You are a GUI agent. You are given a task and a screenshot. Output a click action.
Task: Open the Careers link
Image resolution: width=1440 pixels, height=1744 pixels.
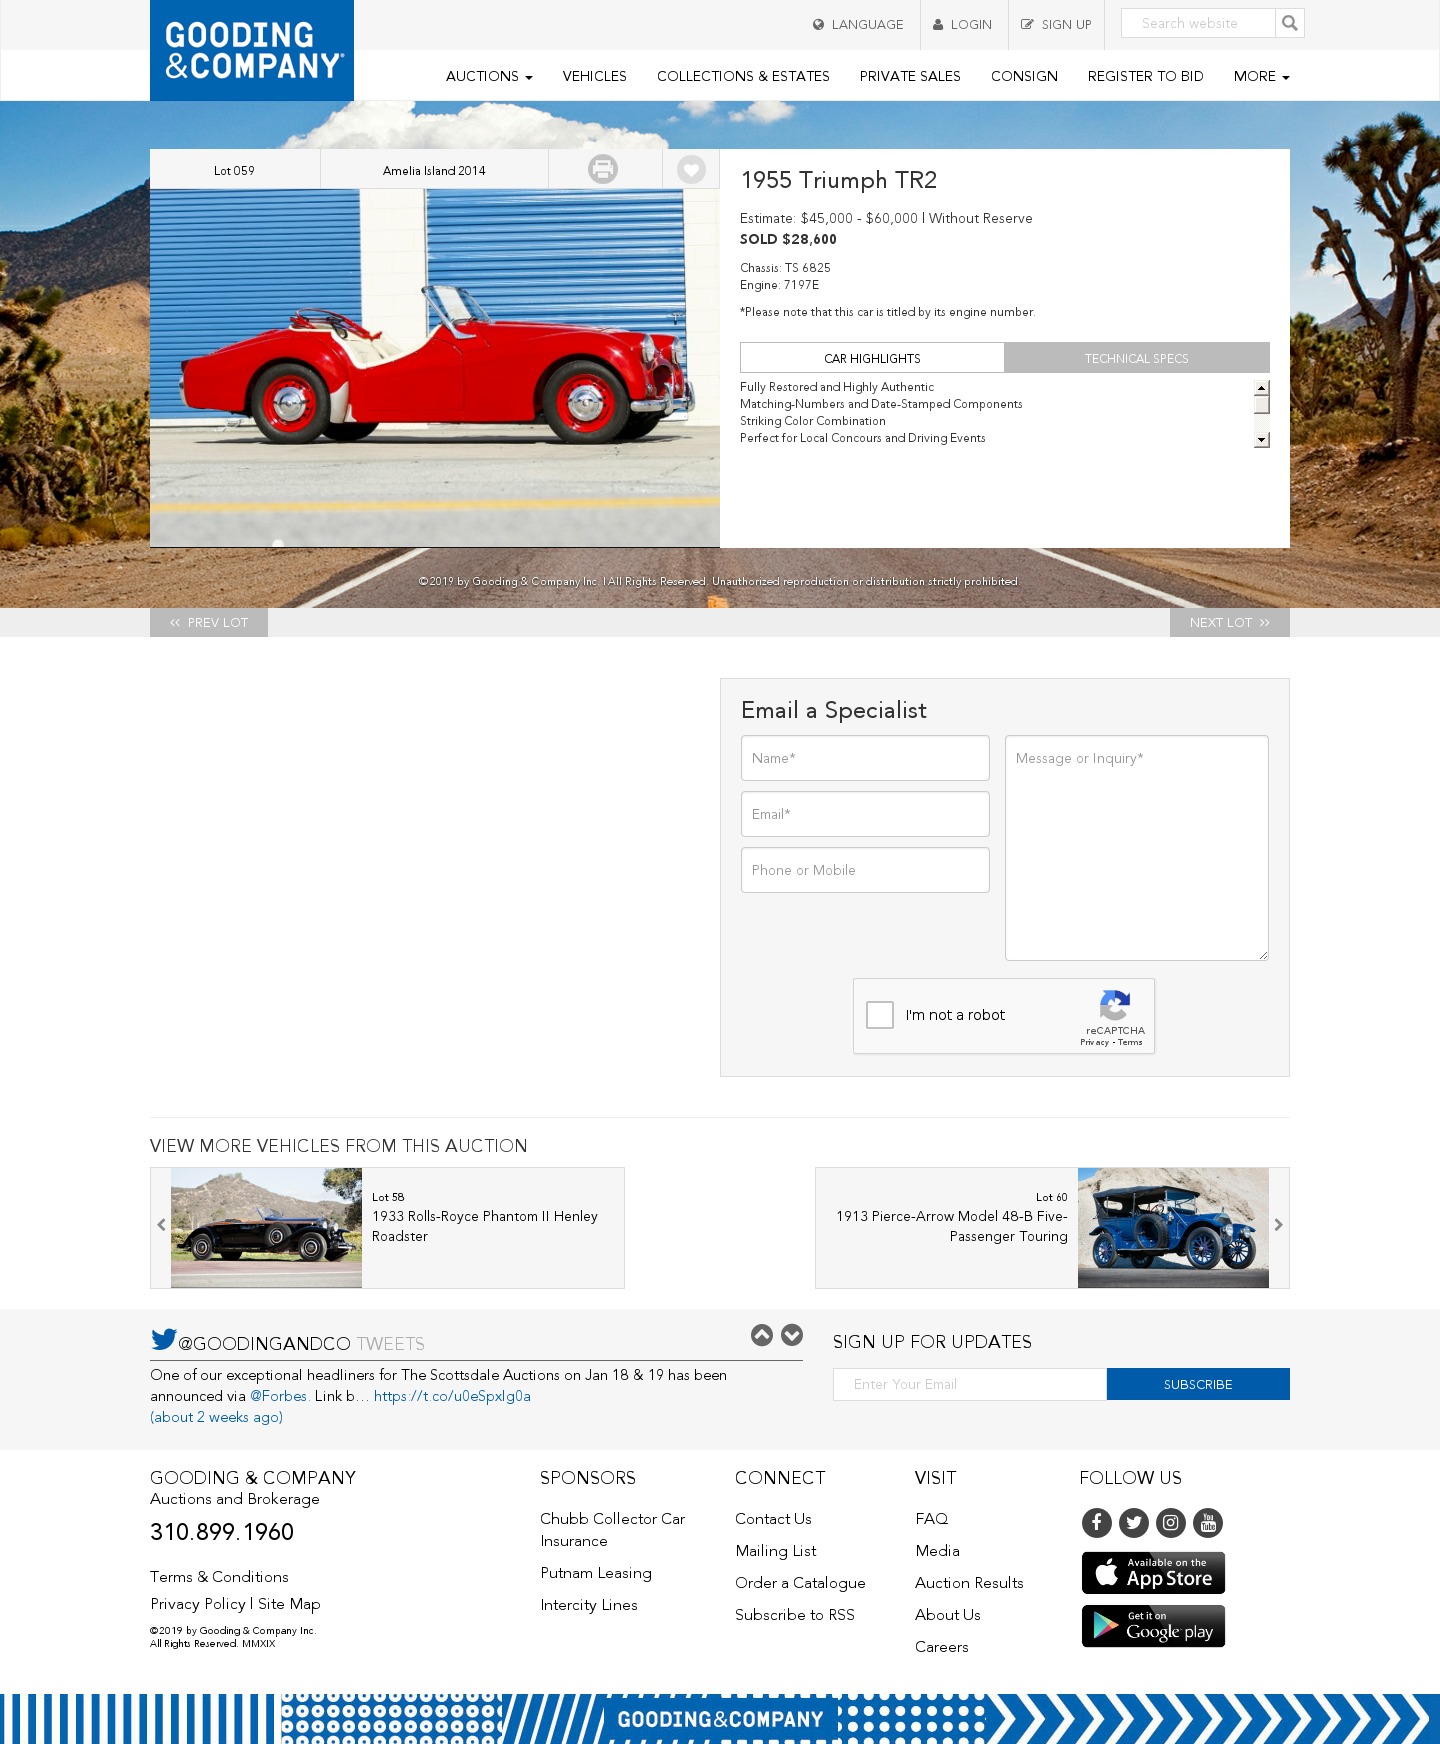click(942, 1647)
